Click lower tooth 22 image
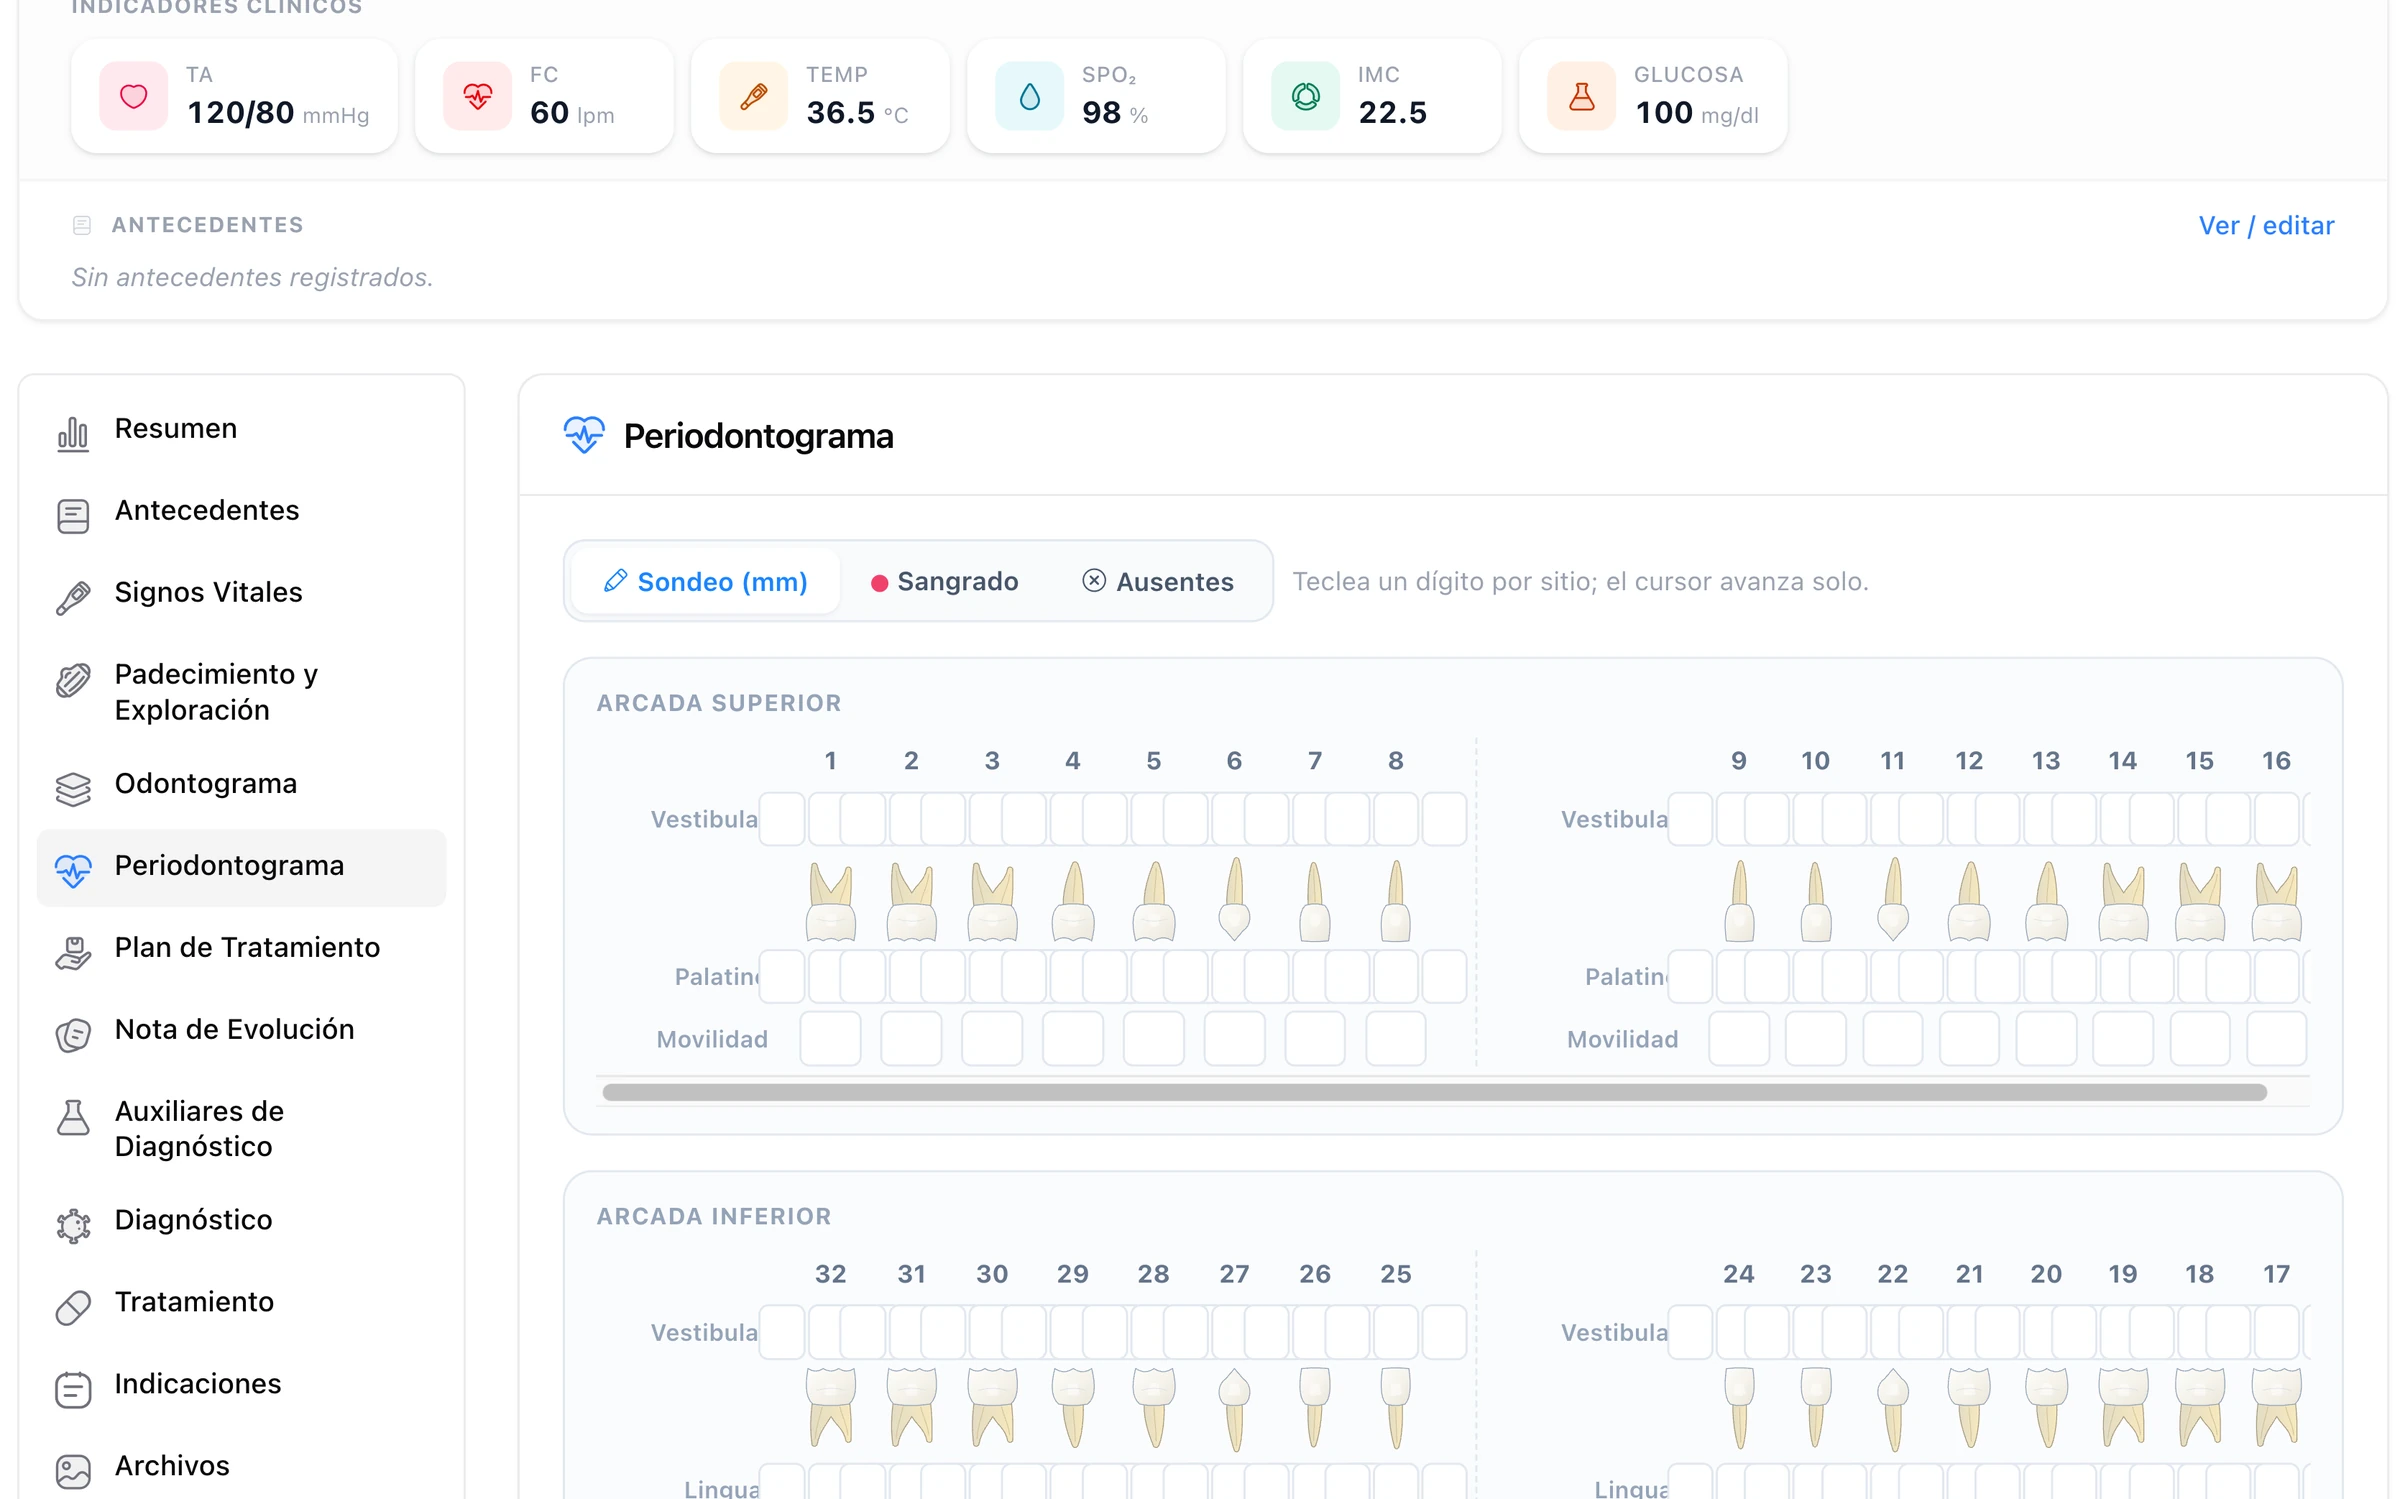 tap(1893, 1409)
